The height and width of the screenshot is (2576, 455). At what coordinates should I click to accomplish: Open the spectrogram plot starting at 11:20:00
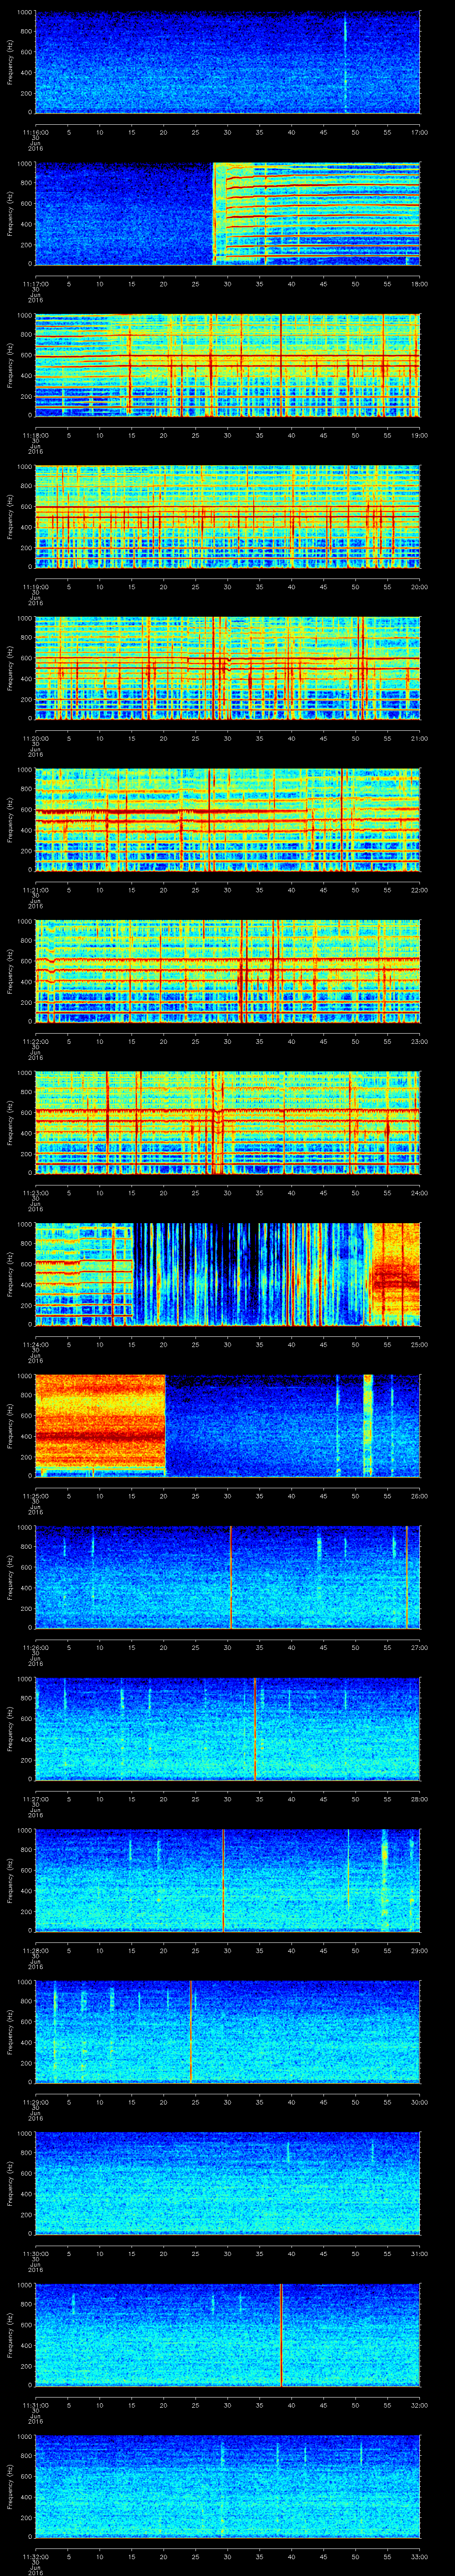tap(227, 668)
